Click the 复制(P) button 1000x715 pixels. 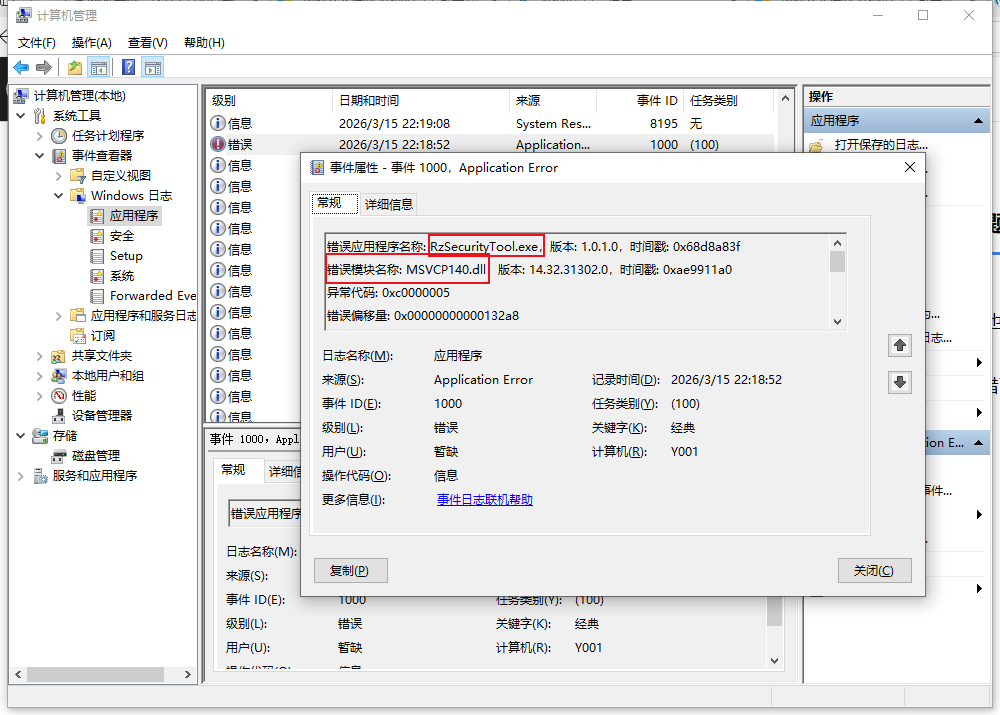coord(350,570)
